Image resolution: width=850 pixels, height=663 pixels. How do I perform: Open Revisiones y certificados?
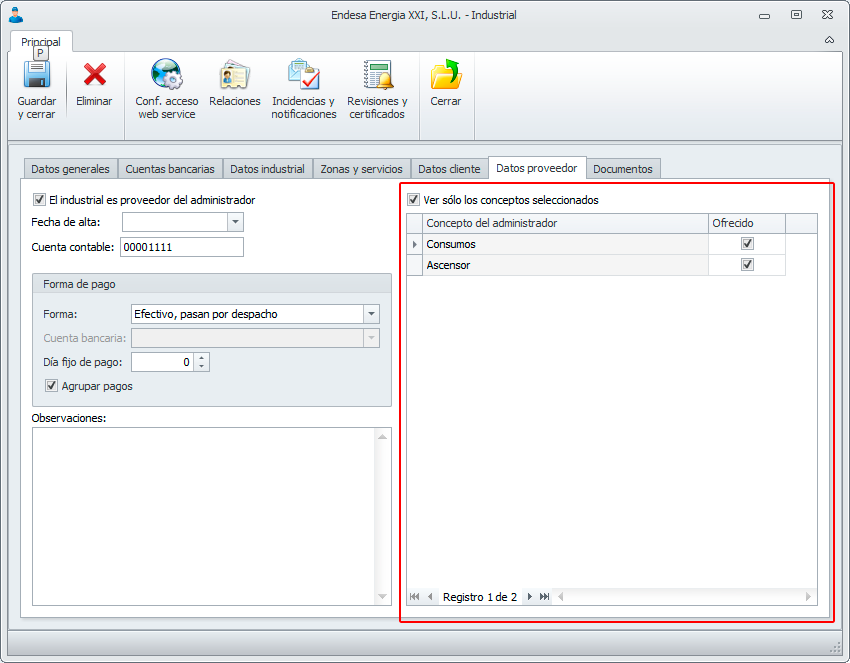[377, 76]
